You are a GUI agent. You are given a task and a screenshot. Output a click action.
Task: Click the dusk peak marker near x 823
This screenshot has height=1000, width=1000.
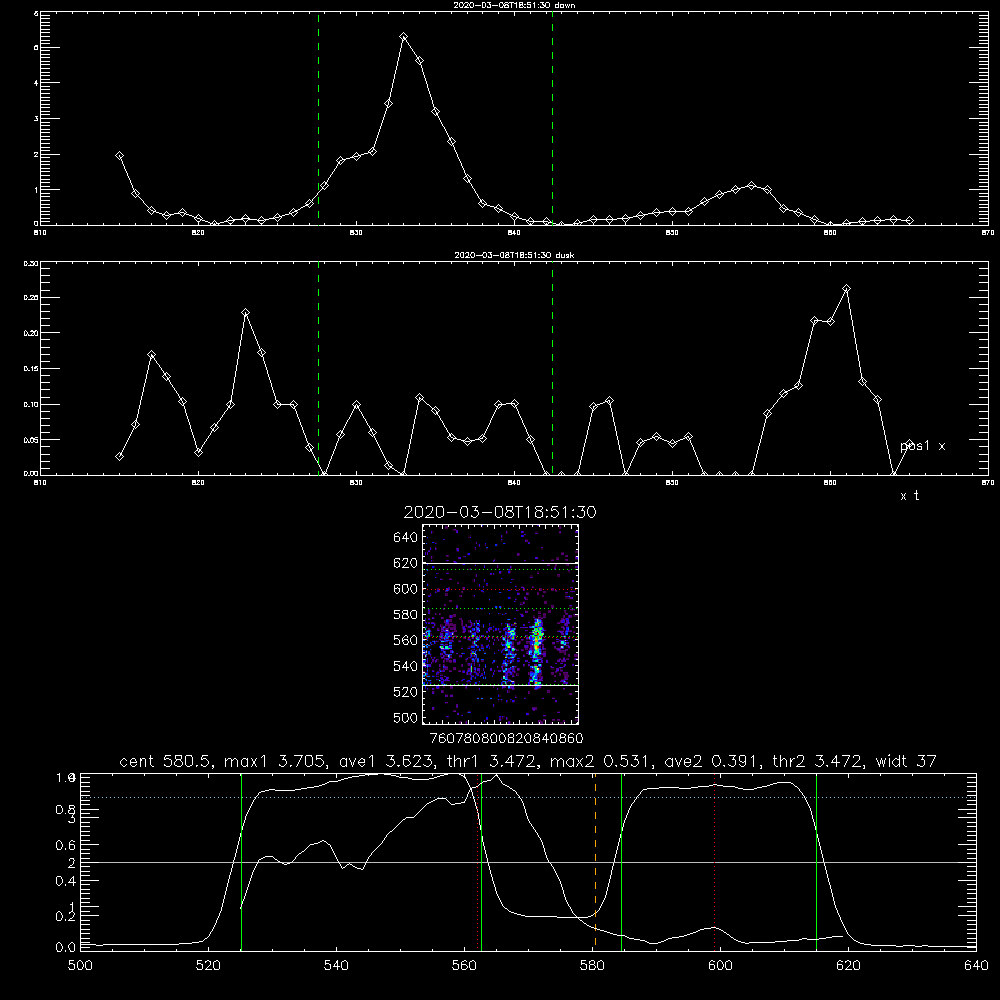pyautogui.click(x=246, y=312)
